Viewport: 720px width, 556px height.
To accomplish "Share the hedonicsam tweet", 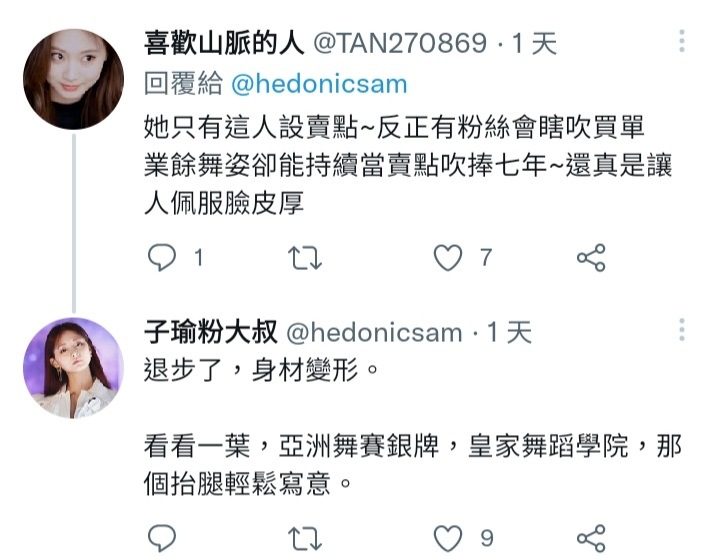I will point(591,538).
